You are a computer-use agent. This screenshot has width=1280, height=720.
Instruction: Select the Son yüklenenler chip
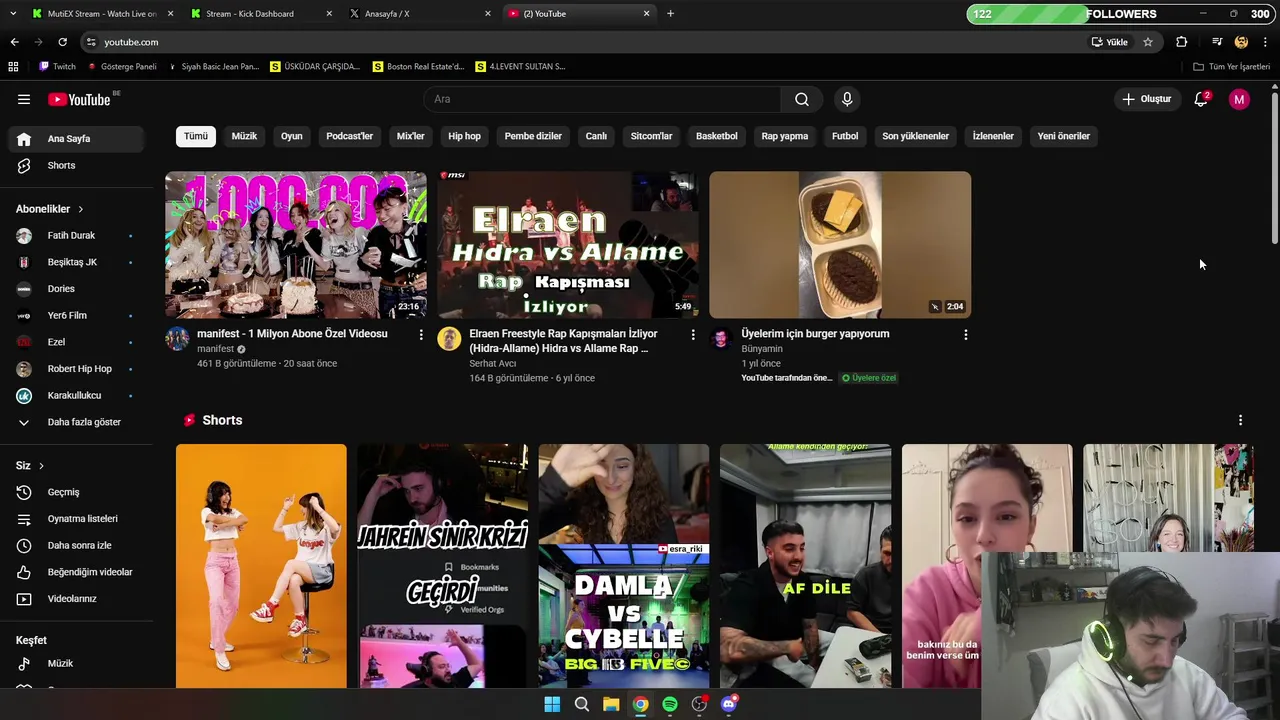point(915,136)
